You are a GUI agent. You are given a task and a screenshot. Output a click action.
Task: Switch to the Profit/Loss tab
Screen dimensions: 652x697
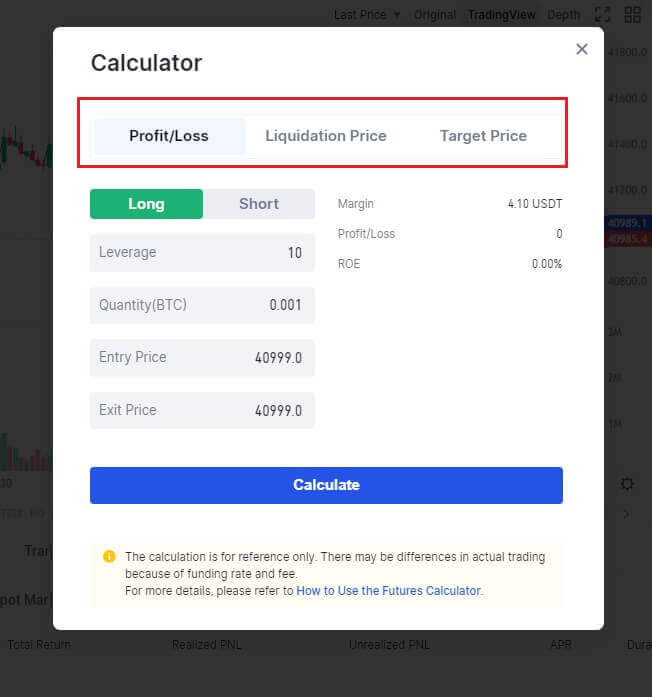coord(169,136)
